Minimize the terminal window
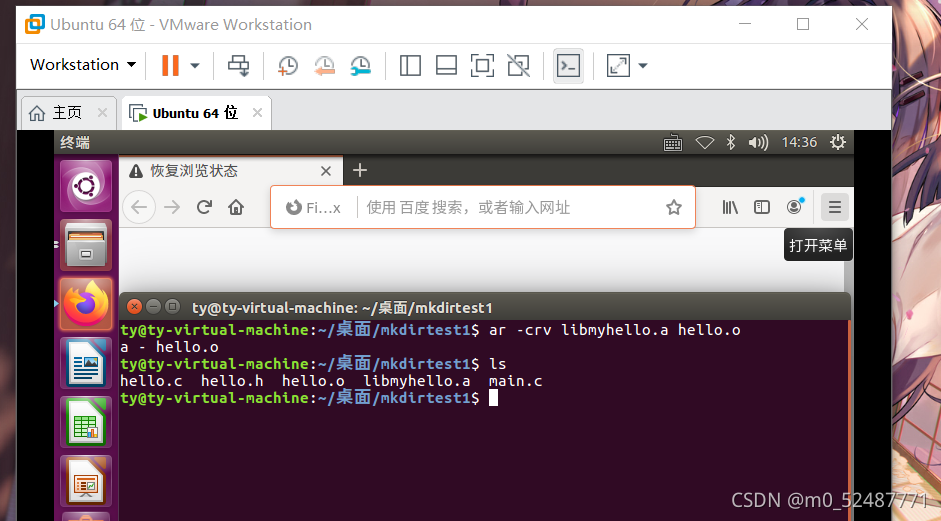941x521 pixels. click(x=153, y=307)
